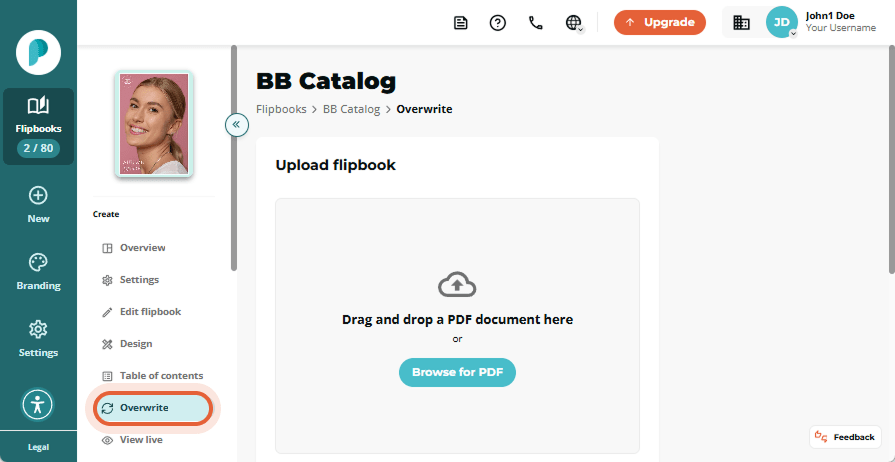
Task: Click the company building icon
Action: tap(741, 22)
